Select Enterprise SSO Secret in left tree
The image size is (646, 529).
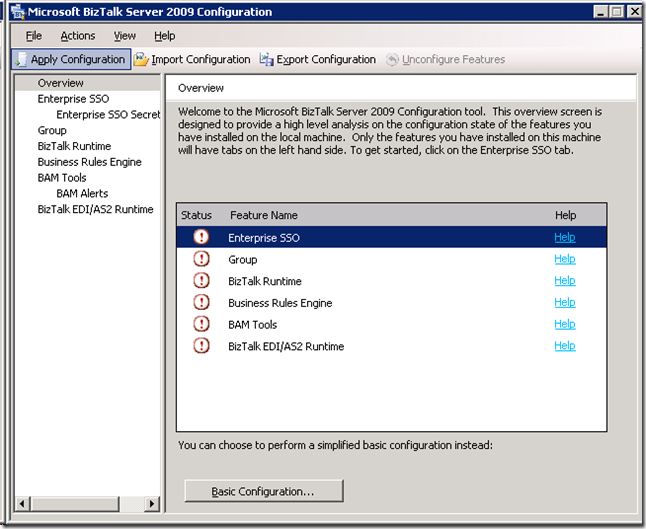pyautogui.click(x=108, y=115)
